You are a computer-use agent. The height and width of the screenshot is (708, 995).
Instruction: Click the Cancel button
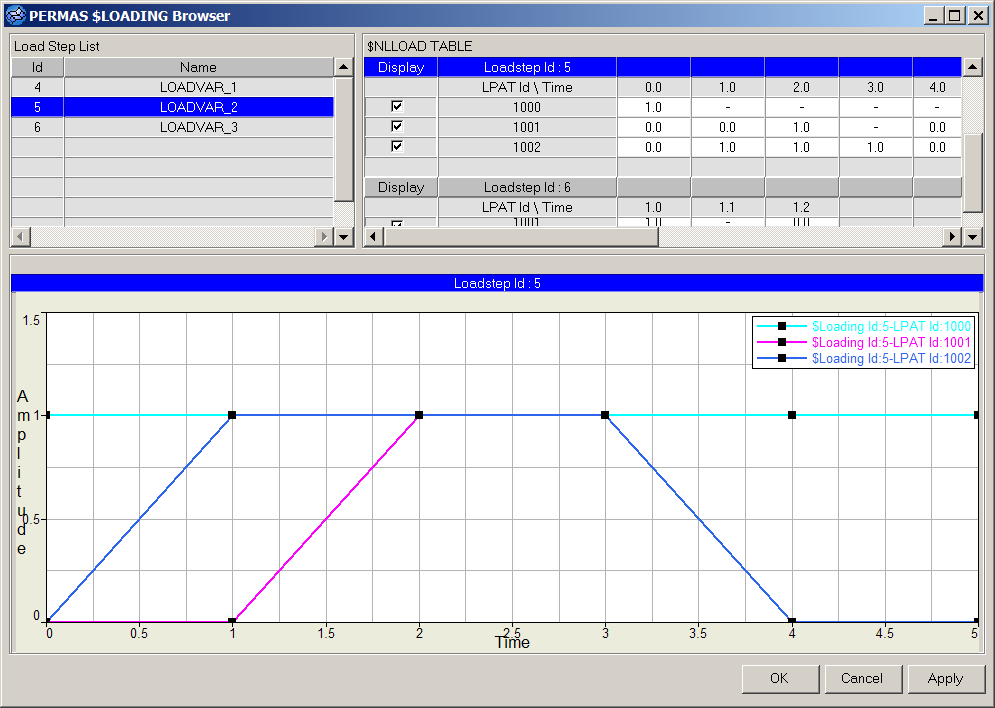861,678
